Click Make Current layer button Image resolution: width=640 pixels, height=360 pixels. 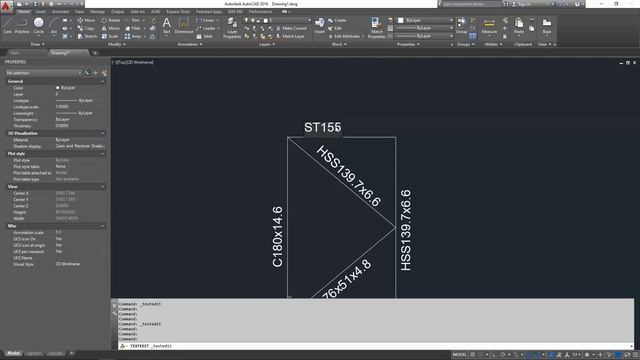291,28
